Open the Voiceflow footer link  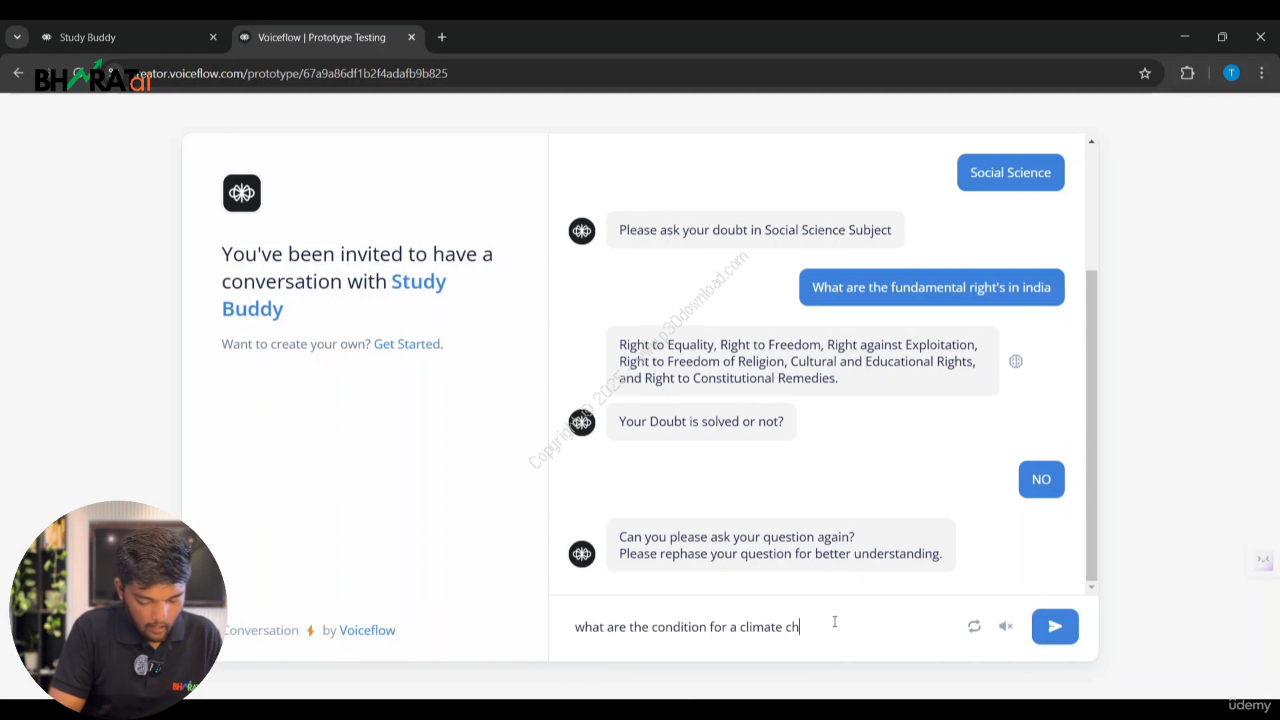[367, 630]
